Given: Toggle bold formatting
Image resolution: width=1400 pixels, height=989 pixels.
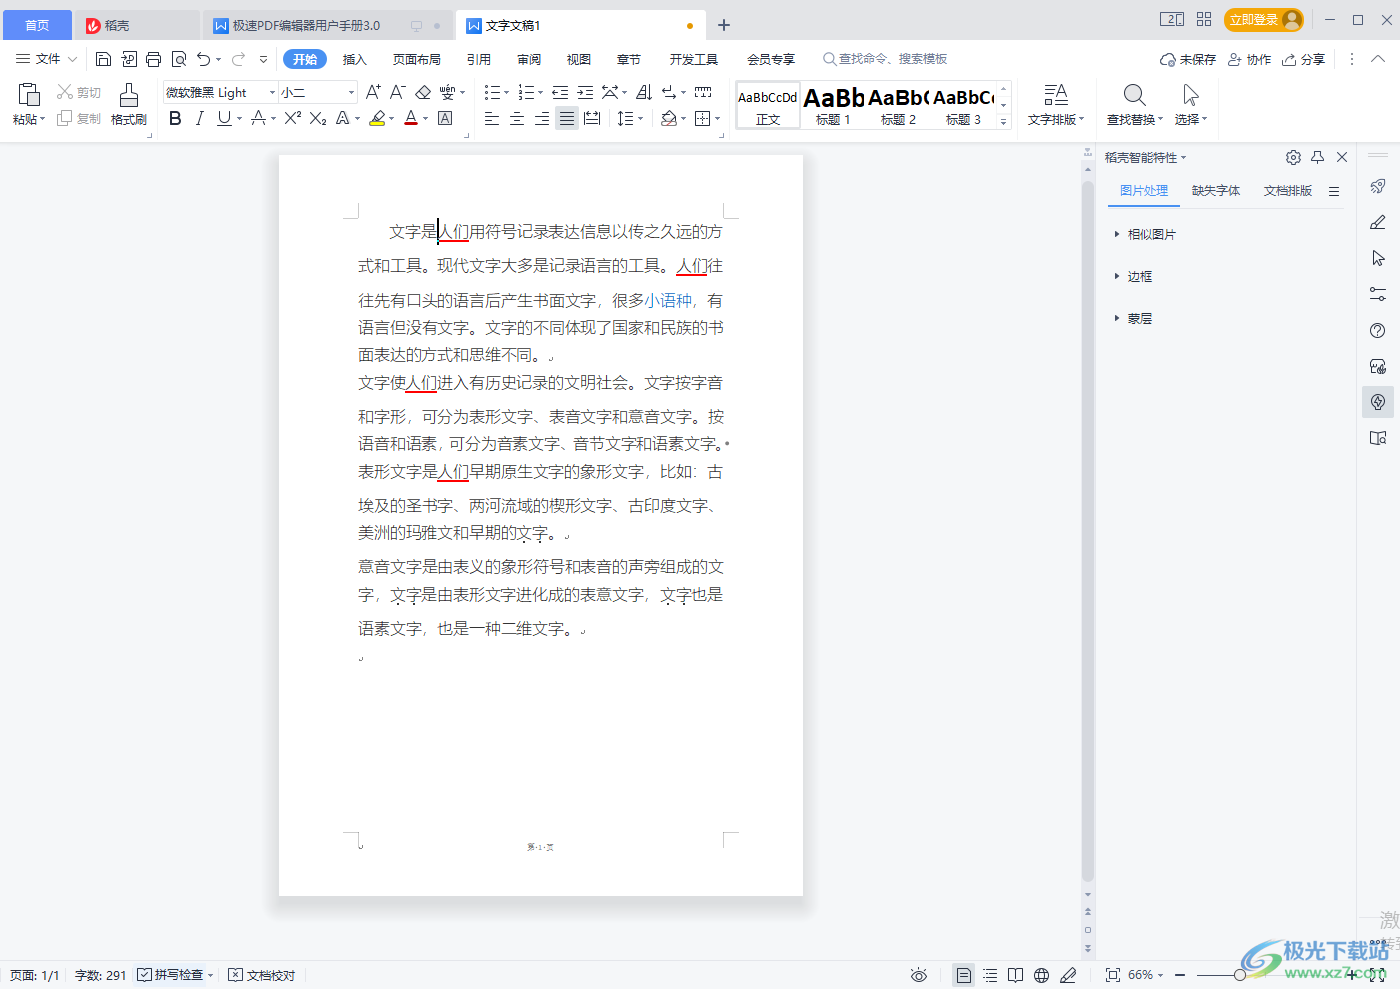Looking at the screenshot, I should (x=175, y=118).
